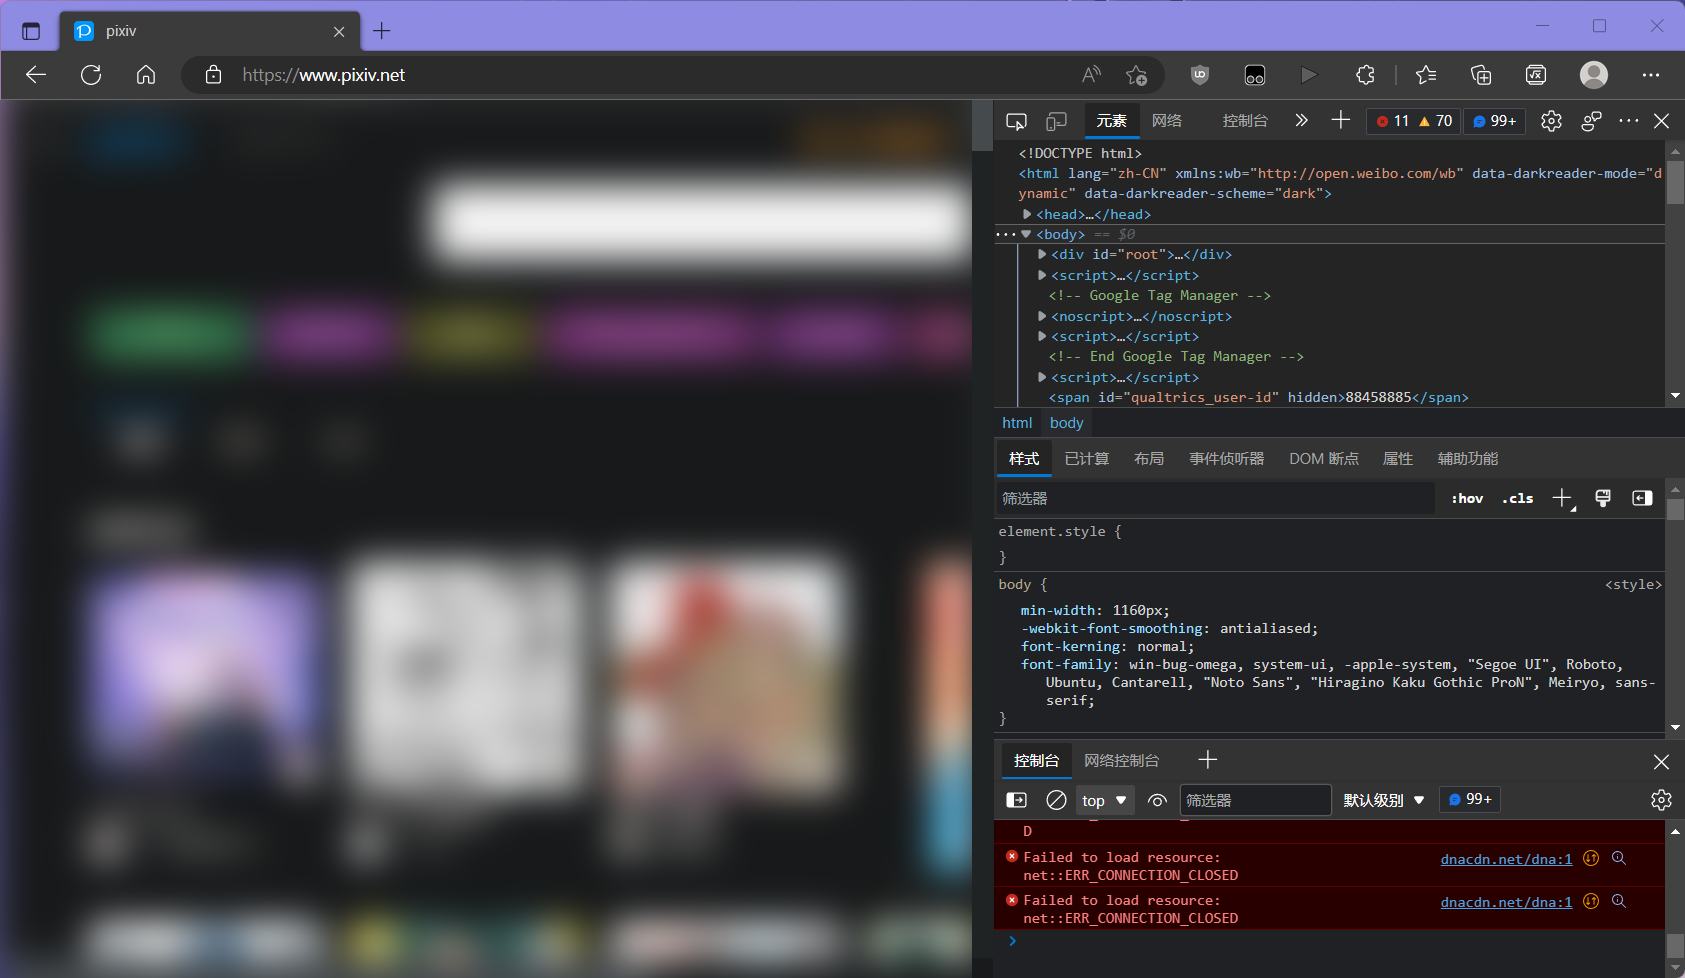This screenshot has height=978, width=1685.
Task: Add a new style rule
Action: tap(1562, 498)
